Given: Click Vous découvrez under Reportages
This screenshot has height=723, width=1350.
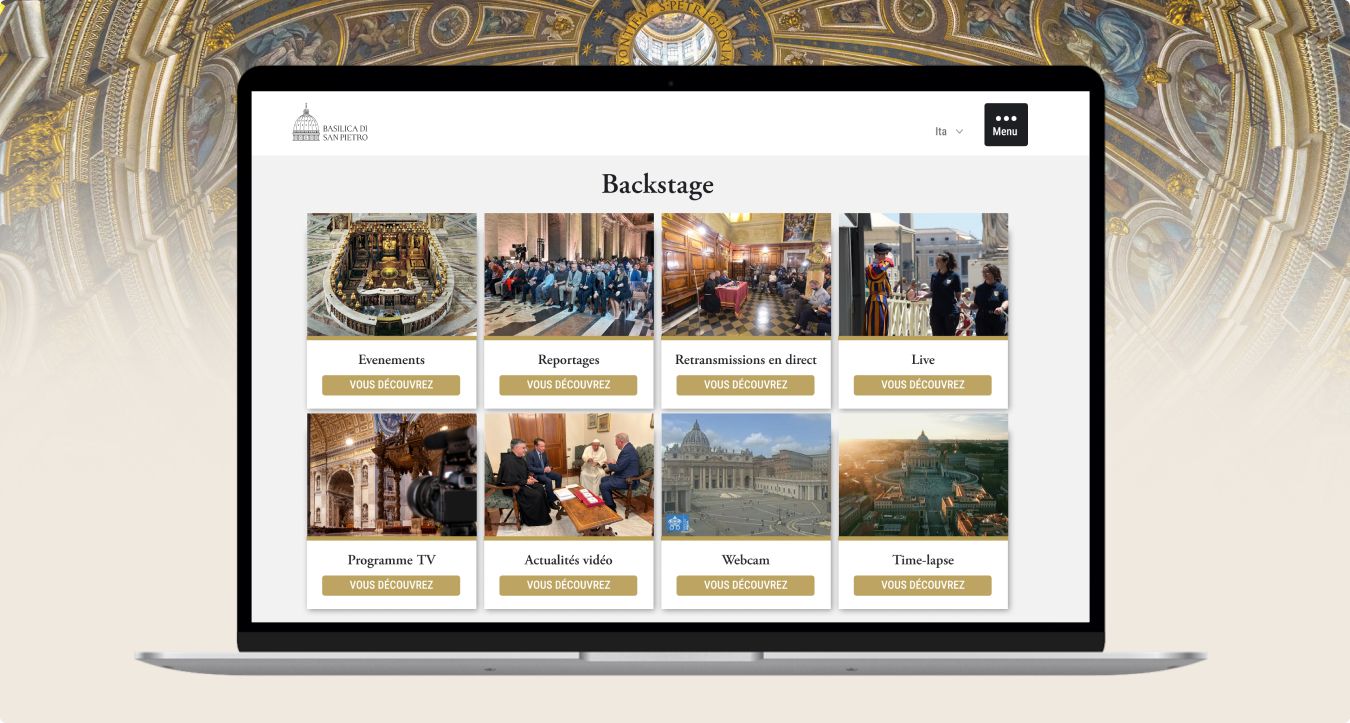Looking at the screenshot, I should point(568,385).
